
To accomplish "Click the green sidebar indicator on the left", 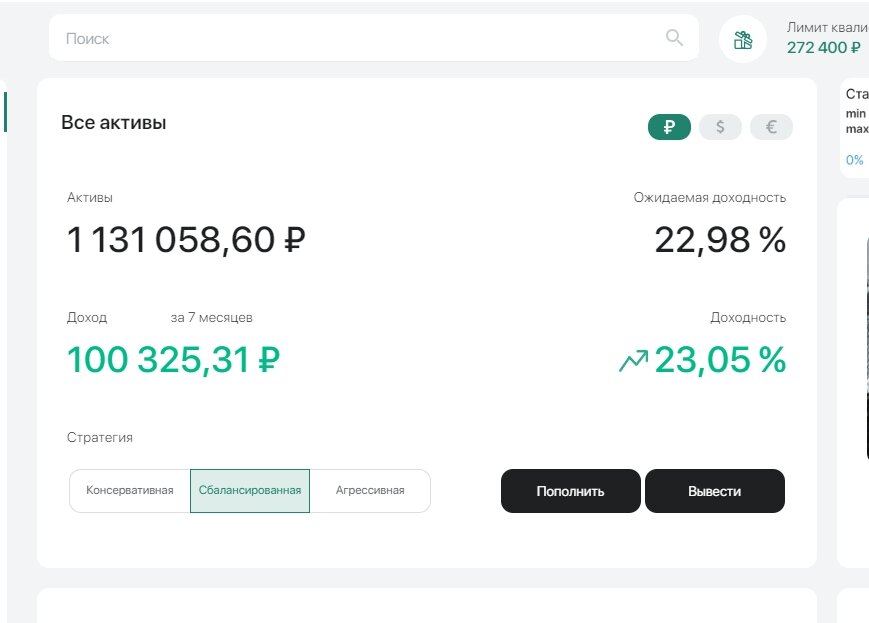I will [x=4, y=112].
